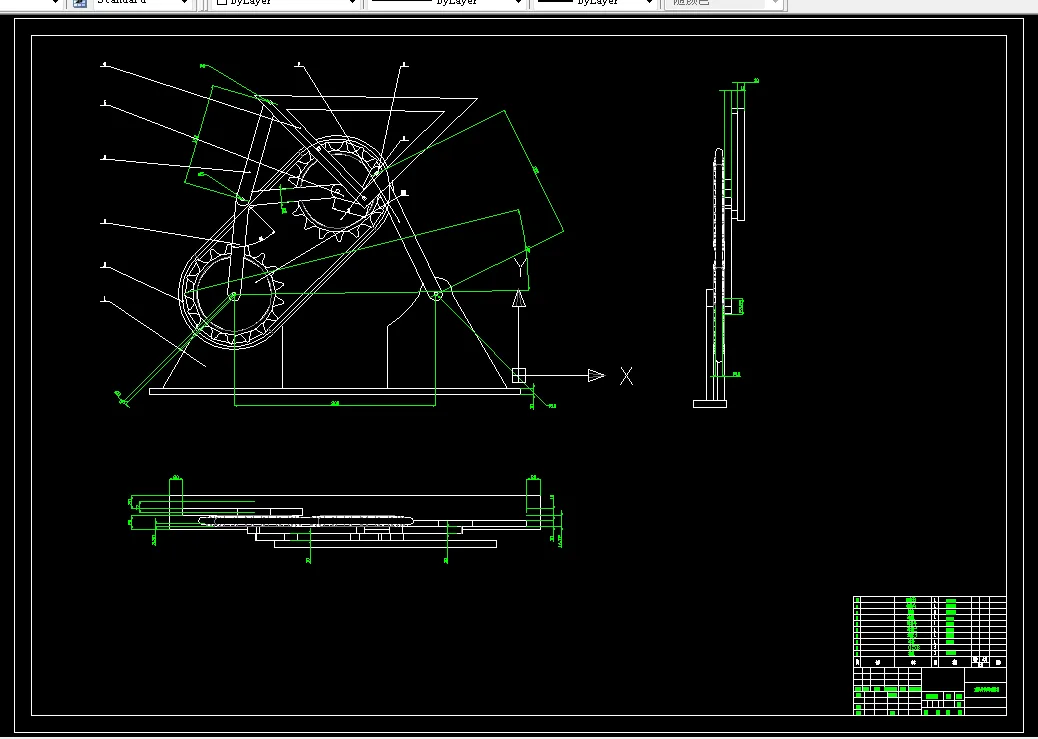Click the UCS origin square marker
The image size is (1038, 739).
tap(518, 375)
